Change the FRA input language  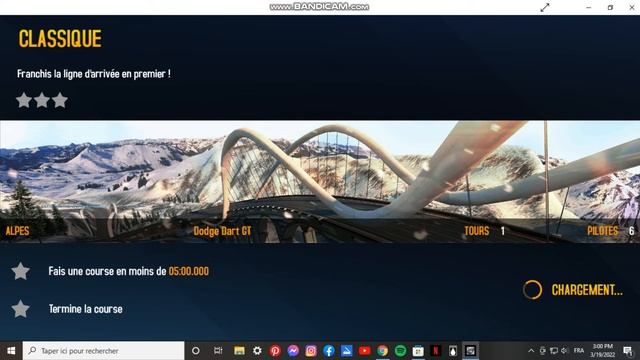[579, 351]
